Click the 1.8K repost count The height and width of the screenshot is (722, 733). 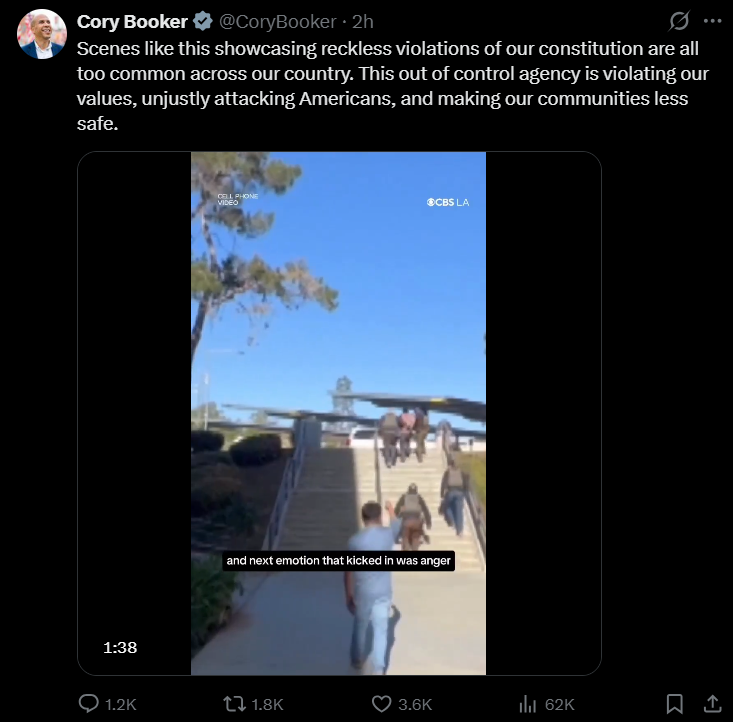267,704
